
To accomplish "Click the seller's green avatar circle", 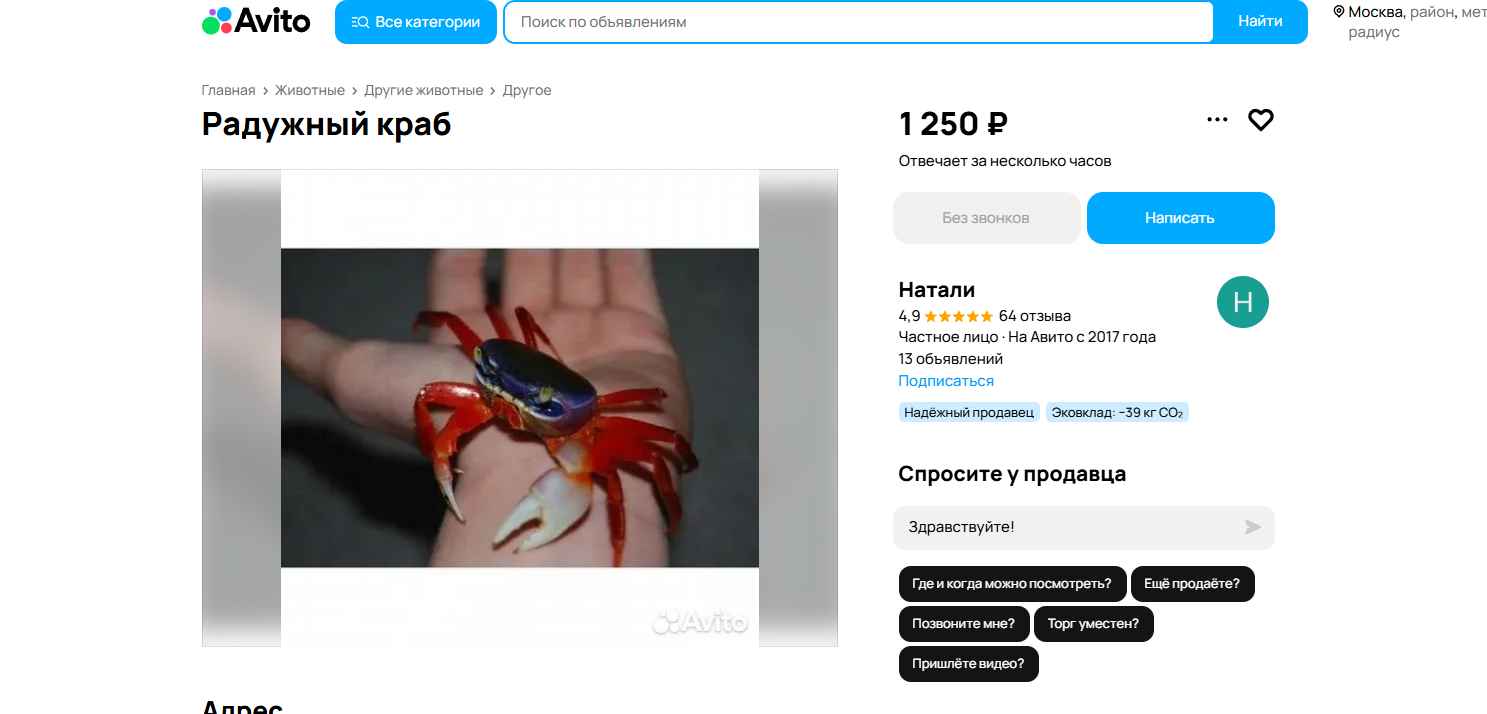I will pos(1243,302).
